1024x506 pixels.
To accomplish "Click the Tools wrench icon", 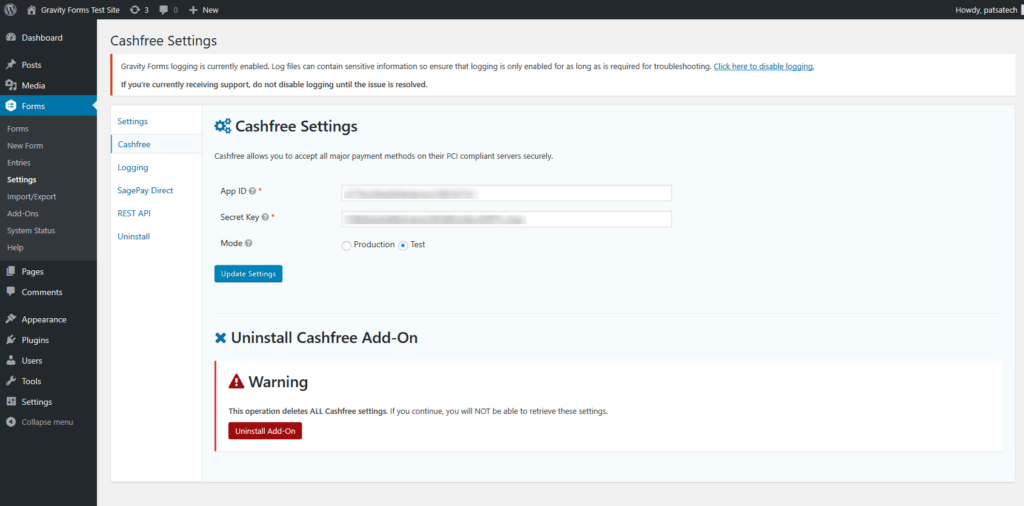I will click(x=10, y=381).
